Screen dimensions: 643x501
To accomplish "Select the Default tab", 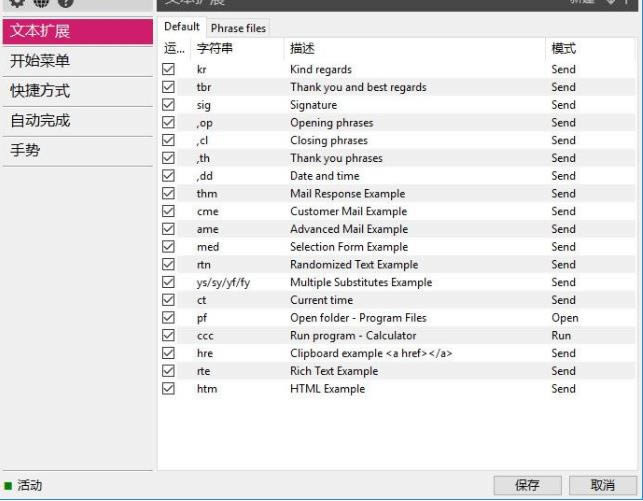I will click(x=182, y=27).
